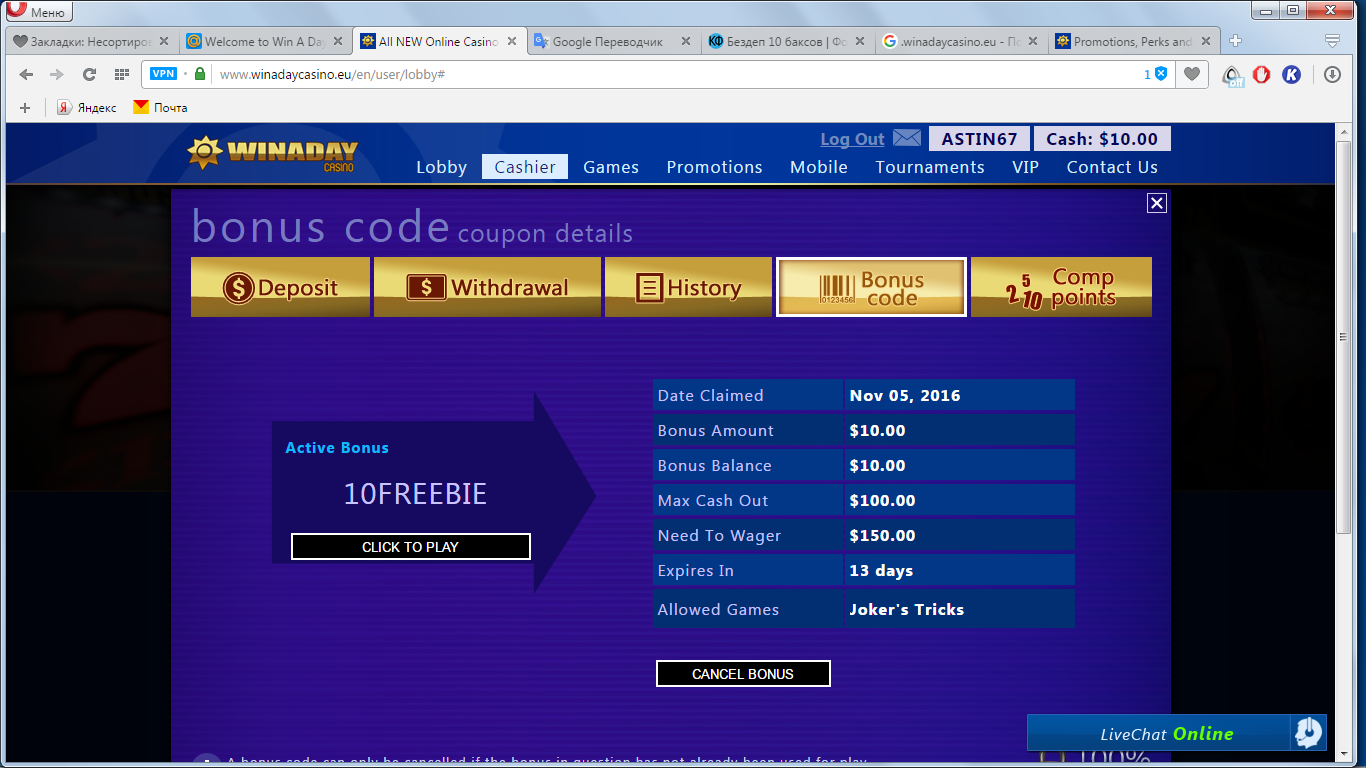Open Яндекс bookmark
The image size is (1366, 768).
click(86, 108)
